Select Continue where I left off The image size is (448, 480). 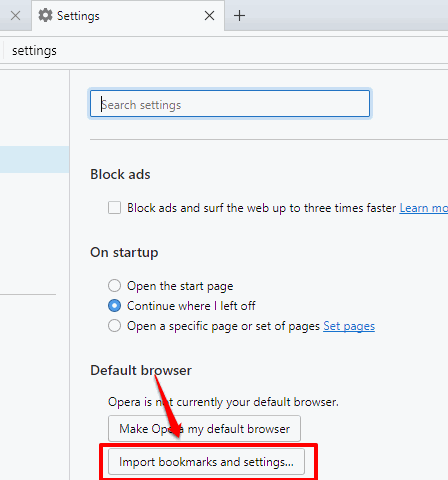pyautogui.click(x=114, y=306)
